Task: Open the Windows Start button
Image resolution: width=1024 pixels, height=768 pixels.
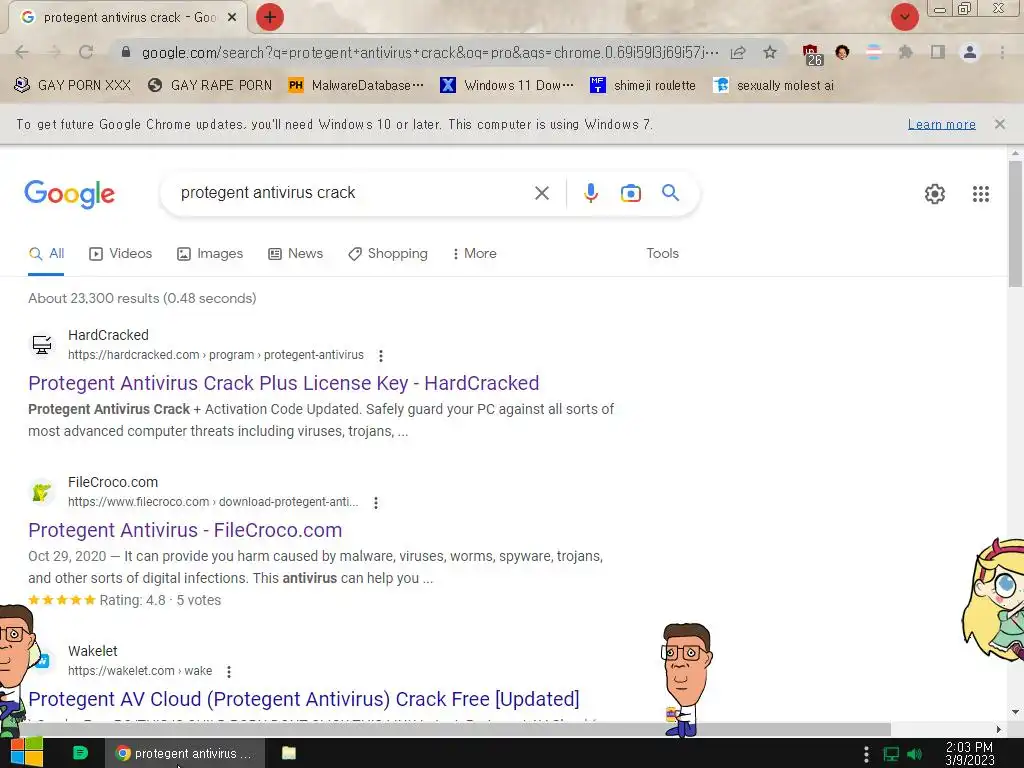Action: [27, 753]
